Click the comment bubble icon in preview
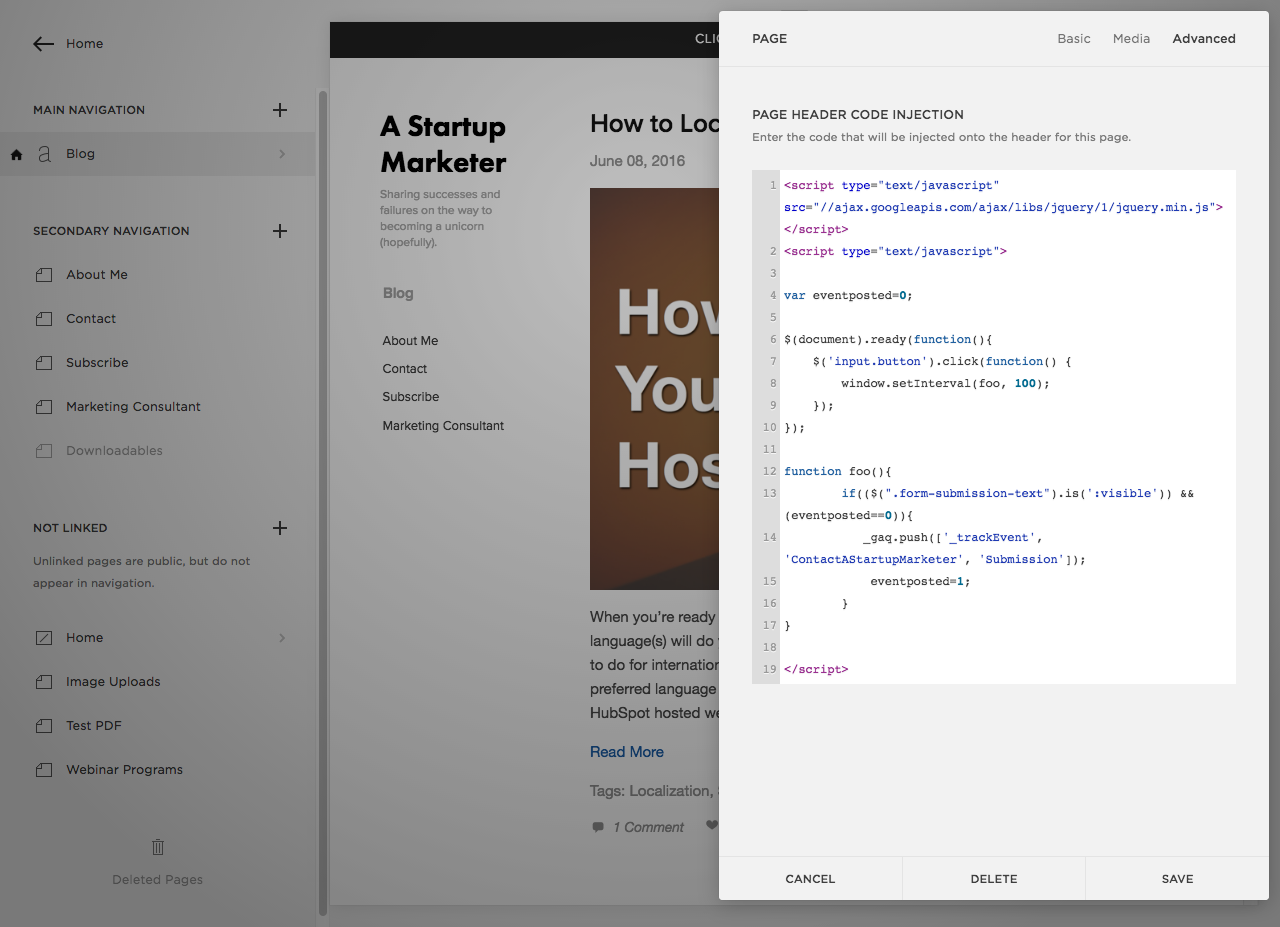Screen dimensions: 1280x927 (x=598, y=827)
